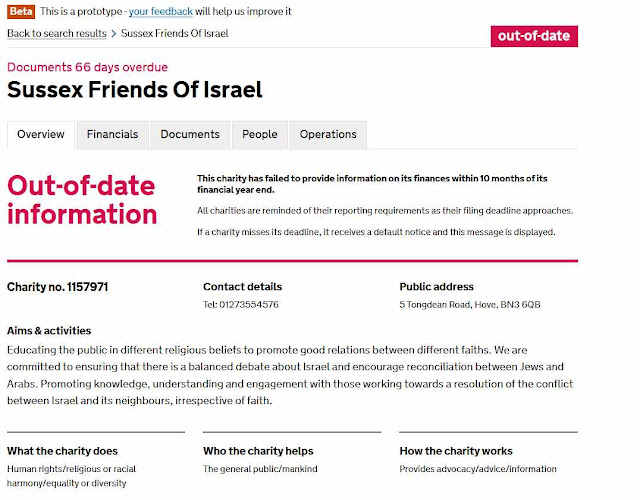Click the orange Beta badge
640x500 pixels.
pos(21,11)
